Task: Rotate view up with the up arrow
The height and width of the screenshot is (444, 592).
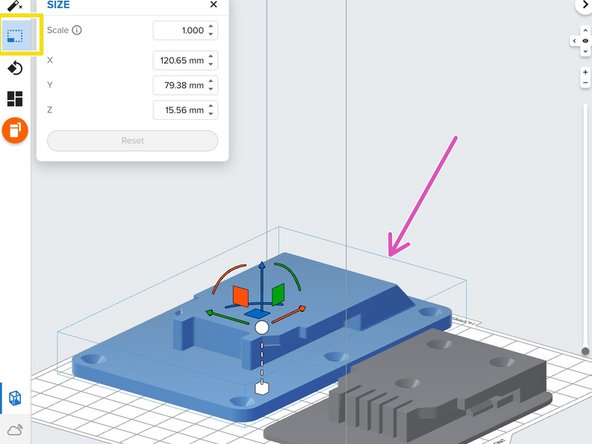Action: pos(586,30)
